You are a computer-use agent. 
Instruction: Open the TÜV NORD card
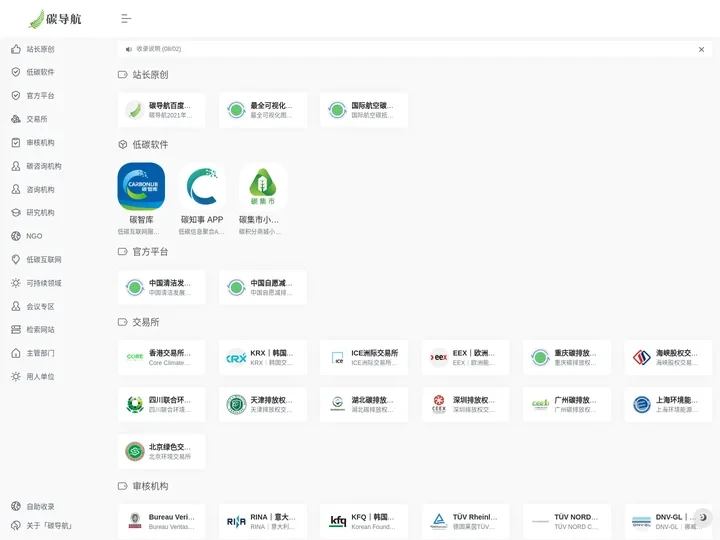(567, 522)
